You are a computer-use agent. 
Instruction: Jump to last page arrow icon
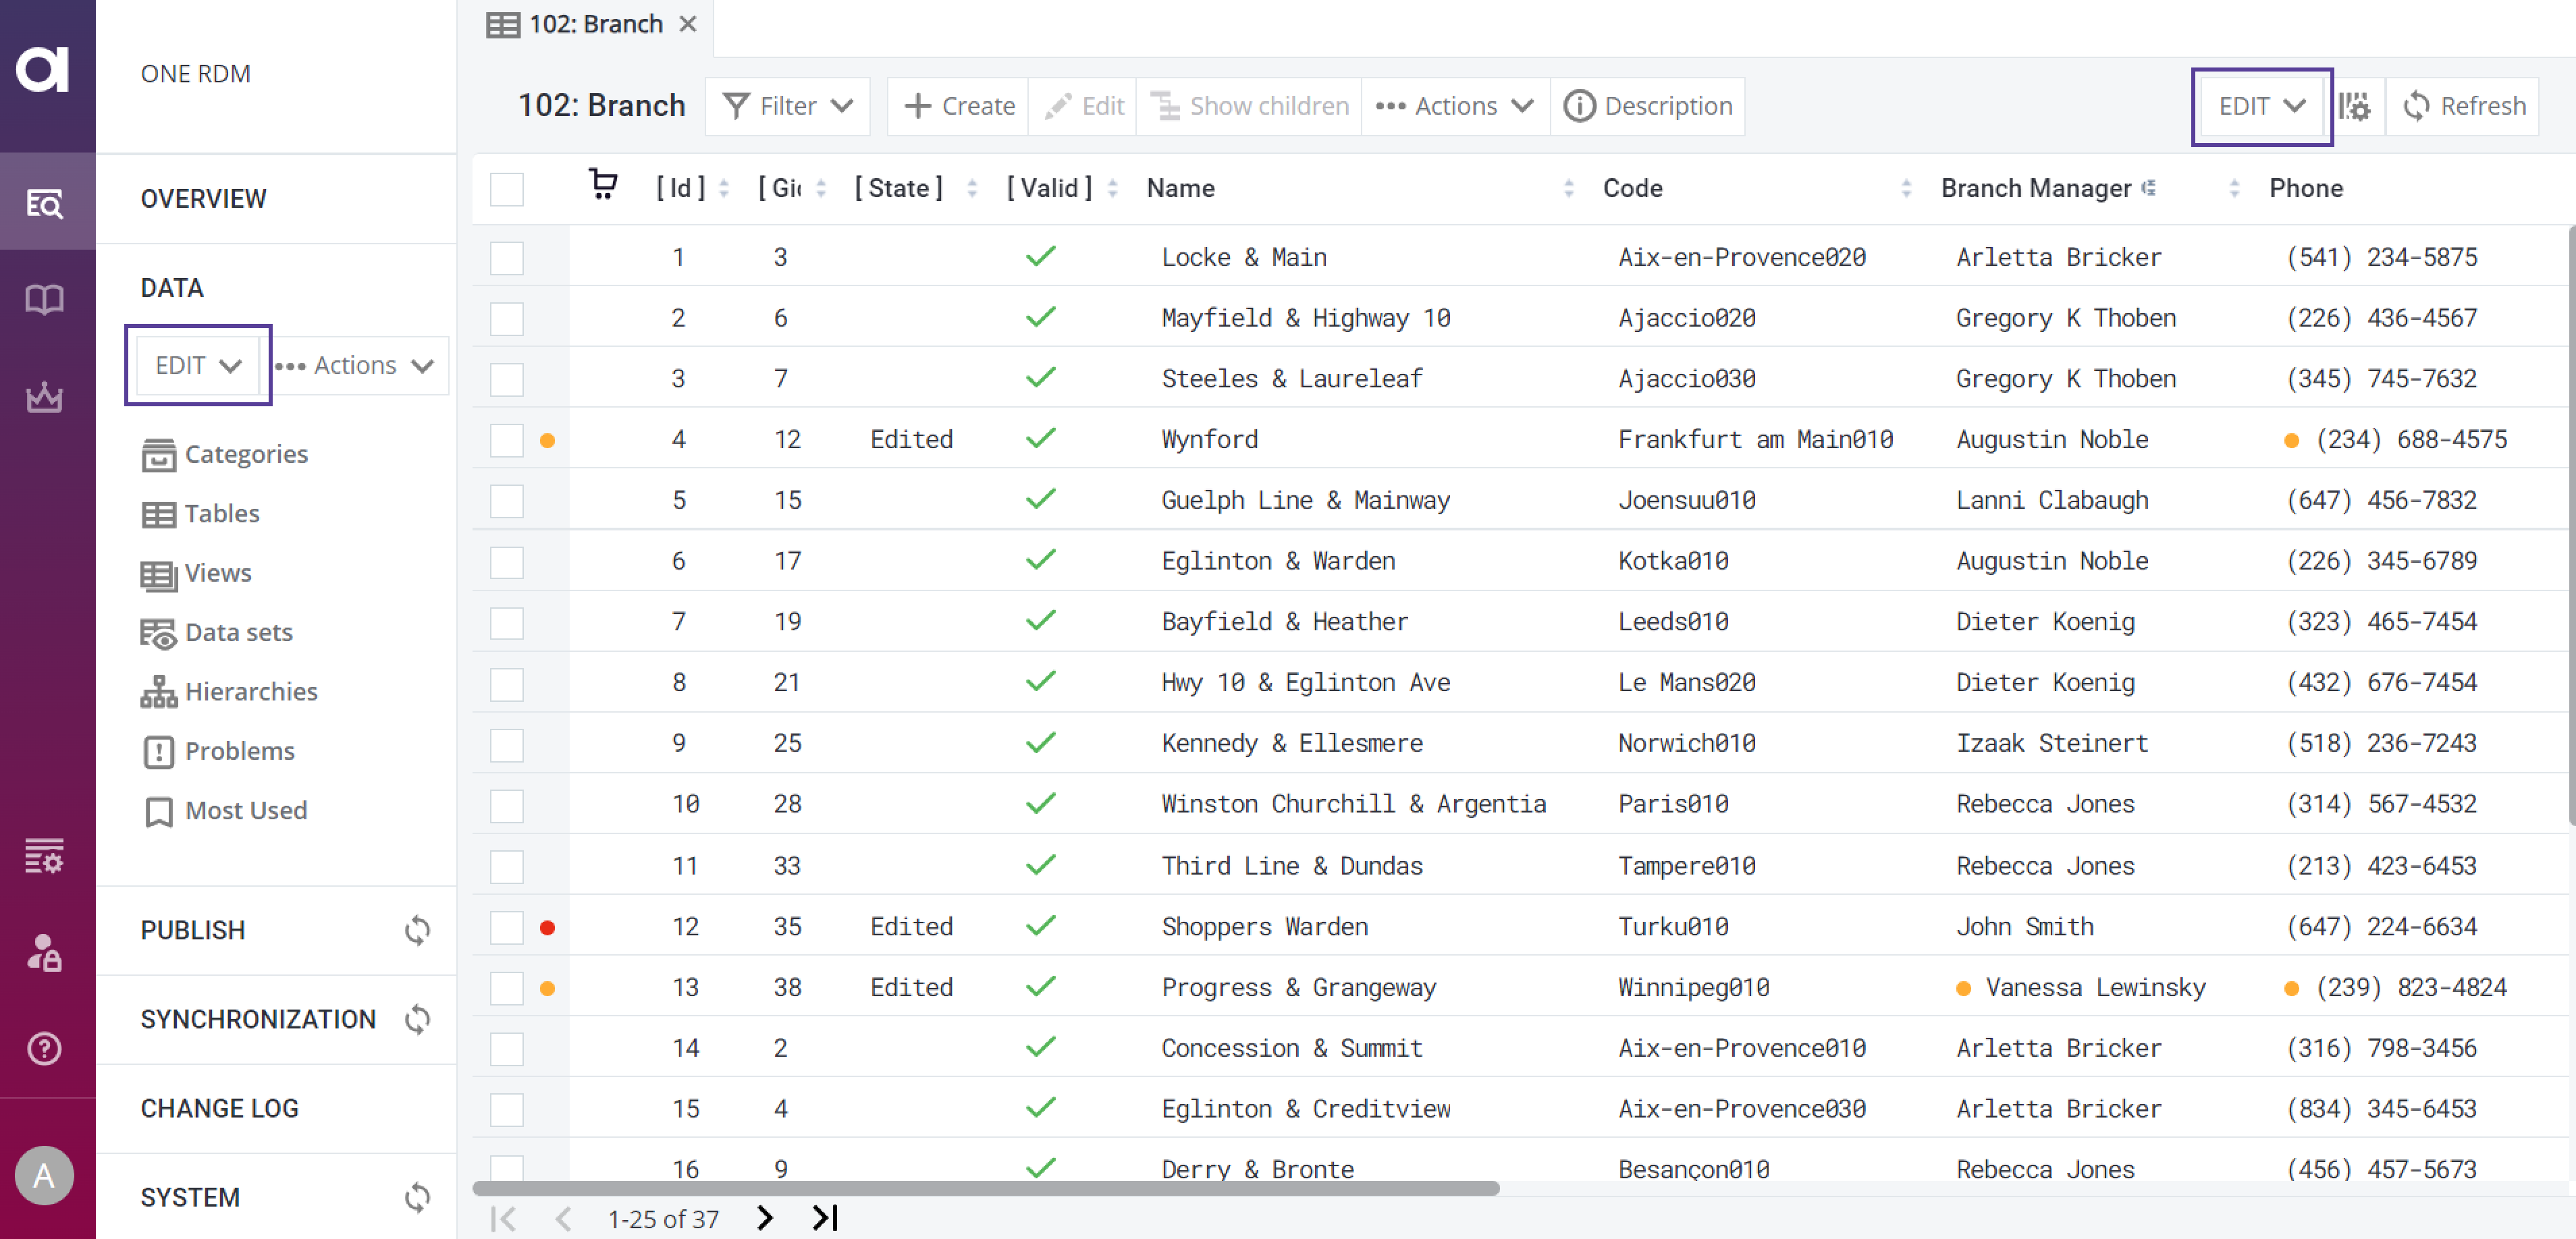coord(825,1218)
